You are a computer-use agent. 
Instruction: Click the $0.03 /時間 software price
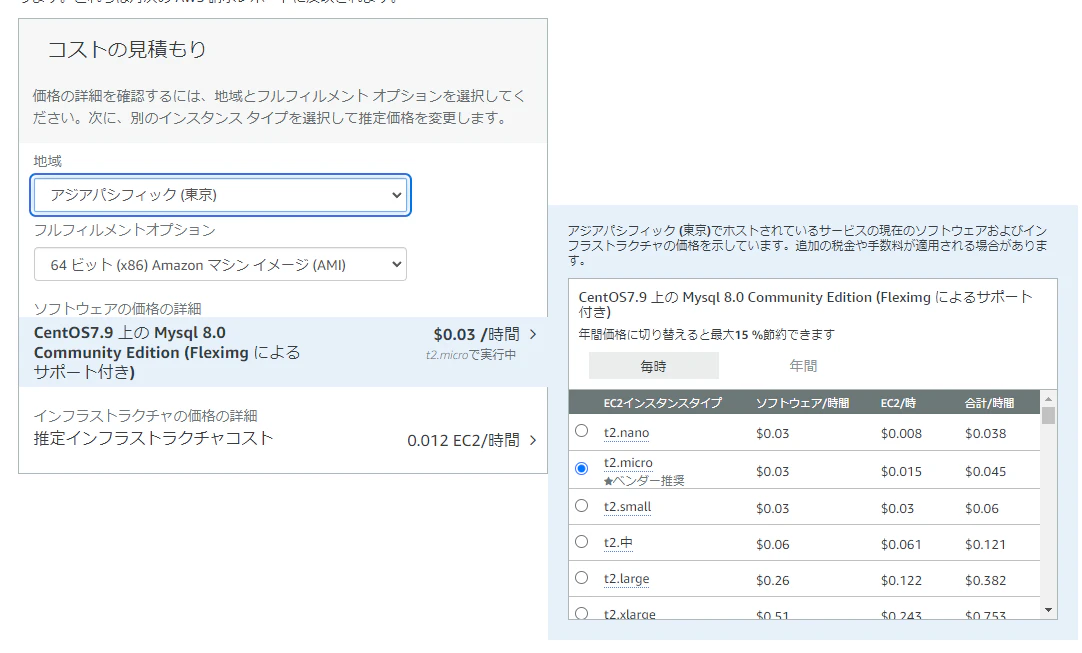click(476, 335)
